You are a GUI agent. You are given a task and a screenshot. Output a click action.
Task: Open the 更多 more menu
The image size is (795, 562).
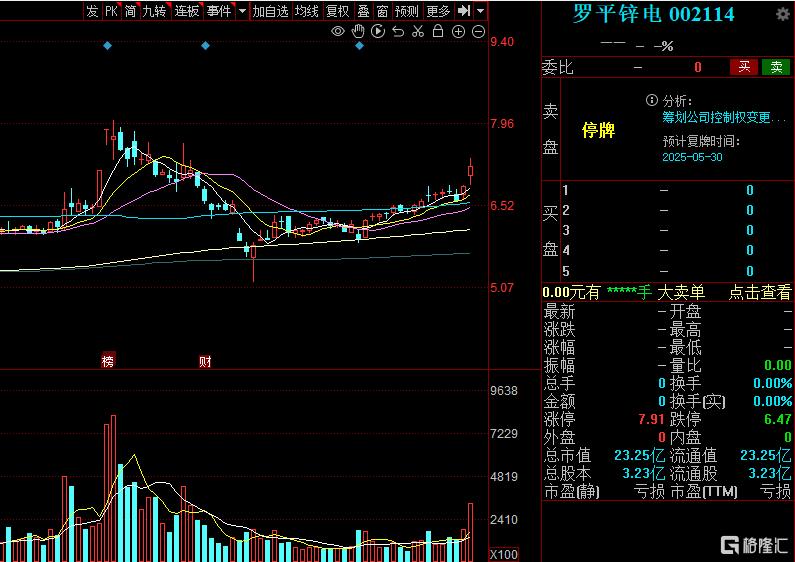438,11
